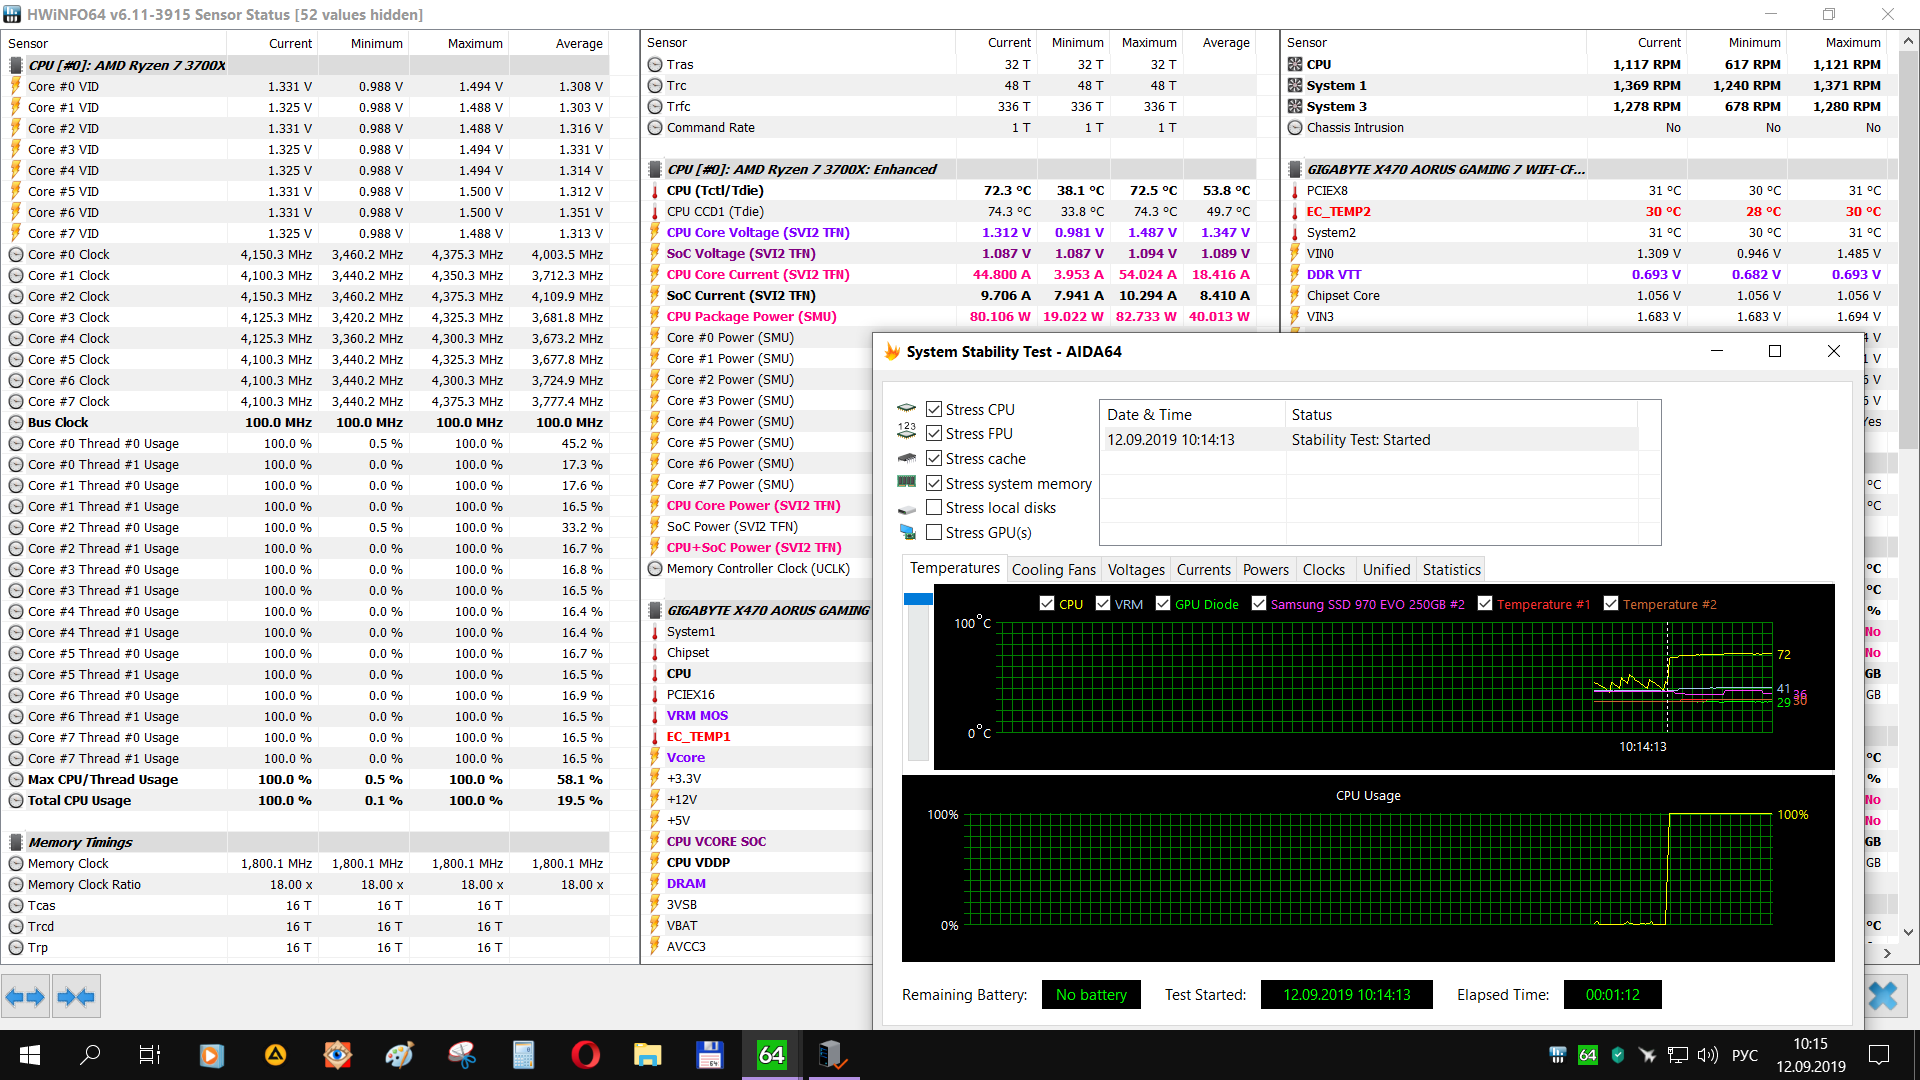Launch the Snipping Tool taskbar icon
Screen dimensions: 1920x1080
click(462, 1054)
